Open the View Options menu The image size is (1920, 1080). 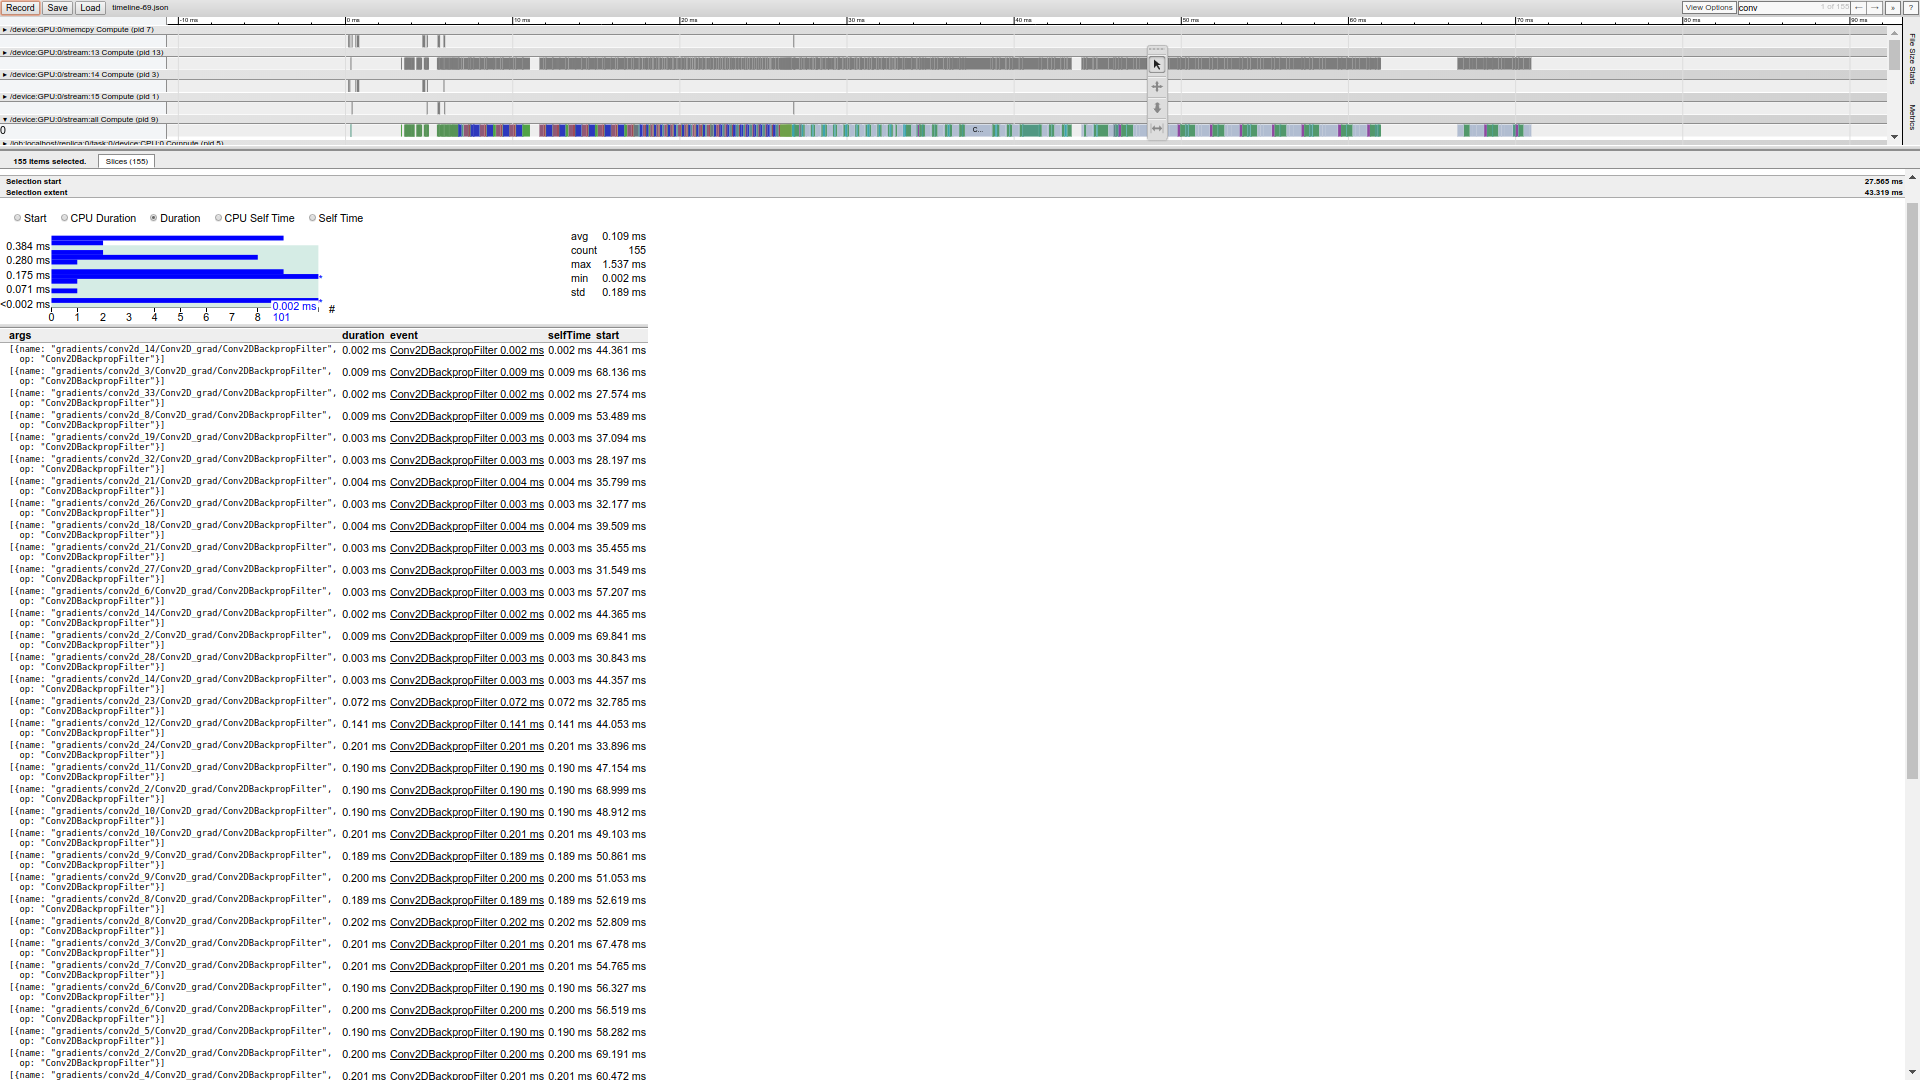(1708, 8)
